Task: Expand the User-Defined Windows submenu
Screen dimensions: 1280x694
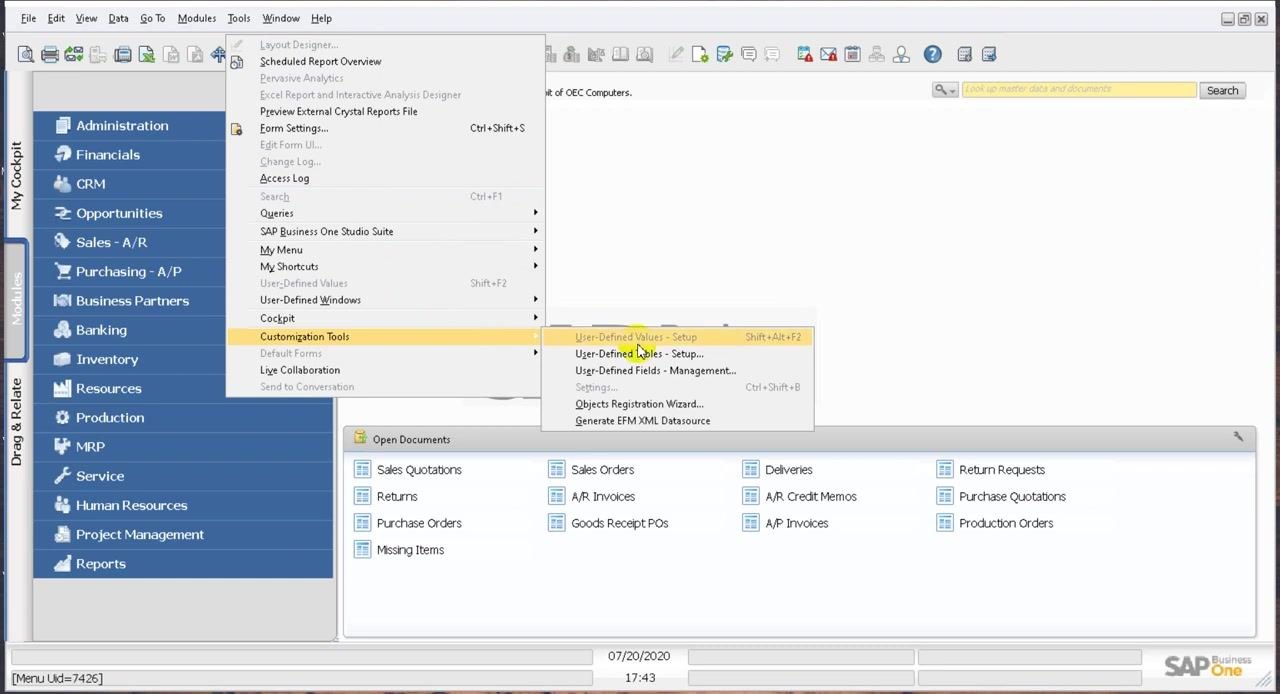Action: [x=535, y=300]
